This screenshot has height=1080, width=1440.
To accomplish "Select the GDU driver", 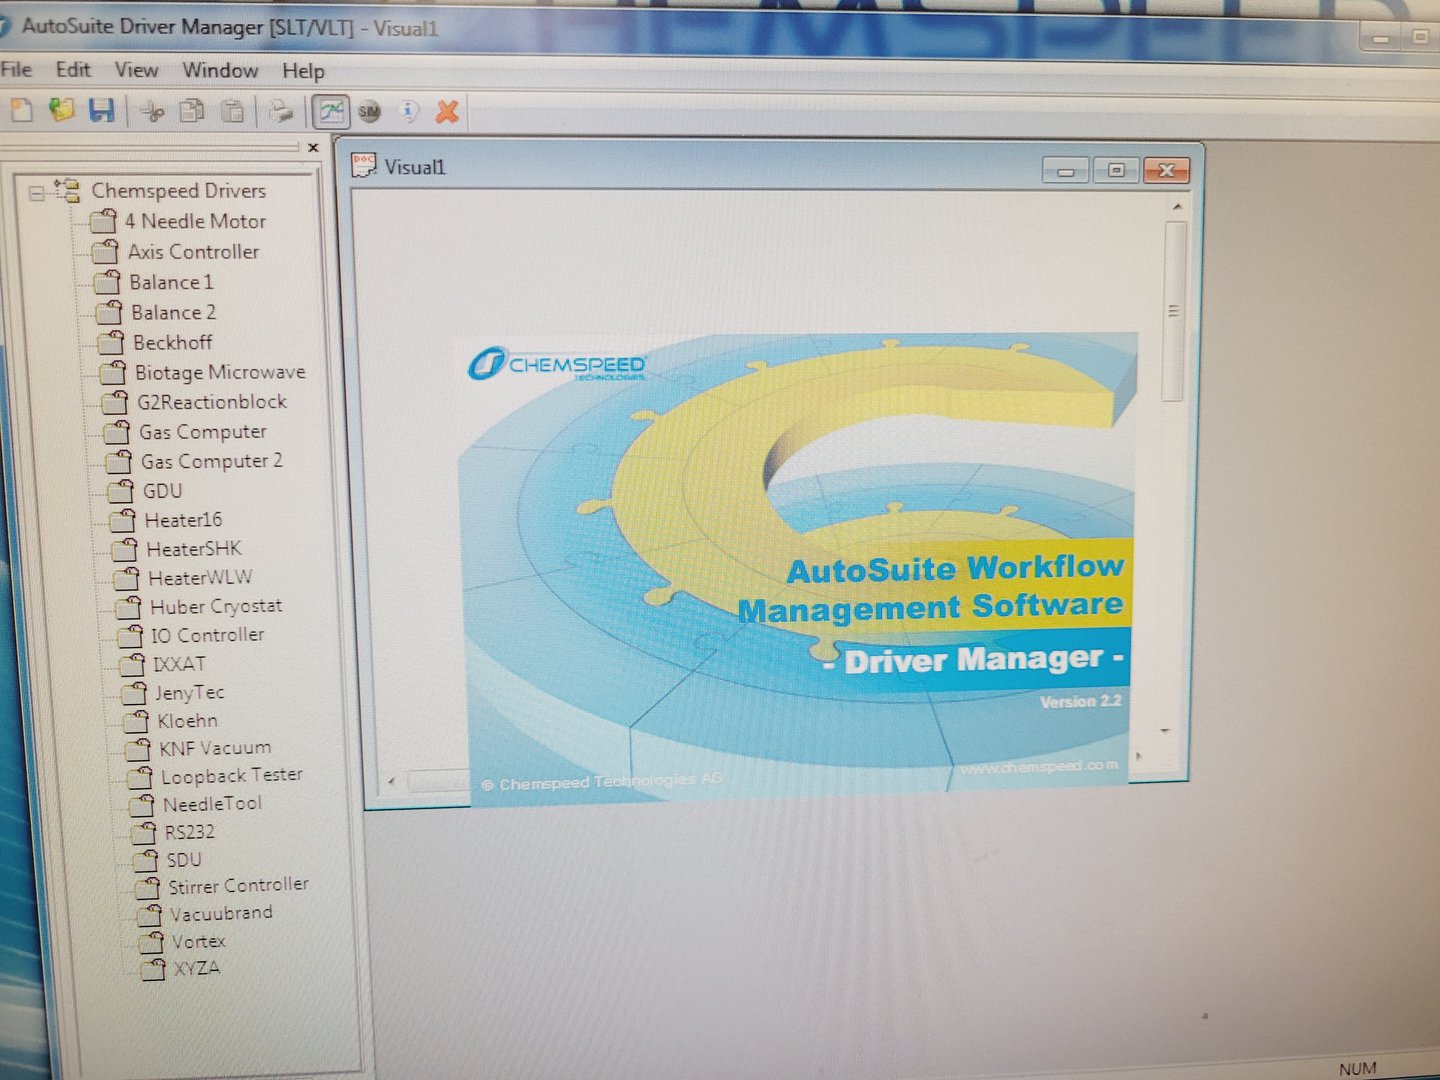I will click(x=162, y=491).
